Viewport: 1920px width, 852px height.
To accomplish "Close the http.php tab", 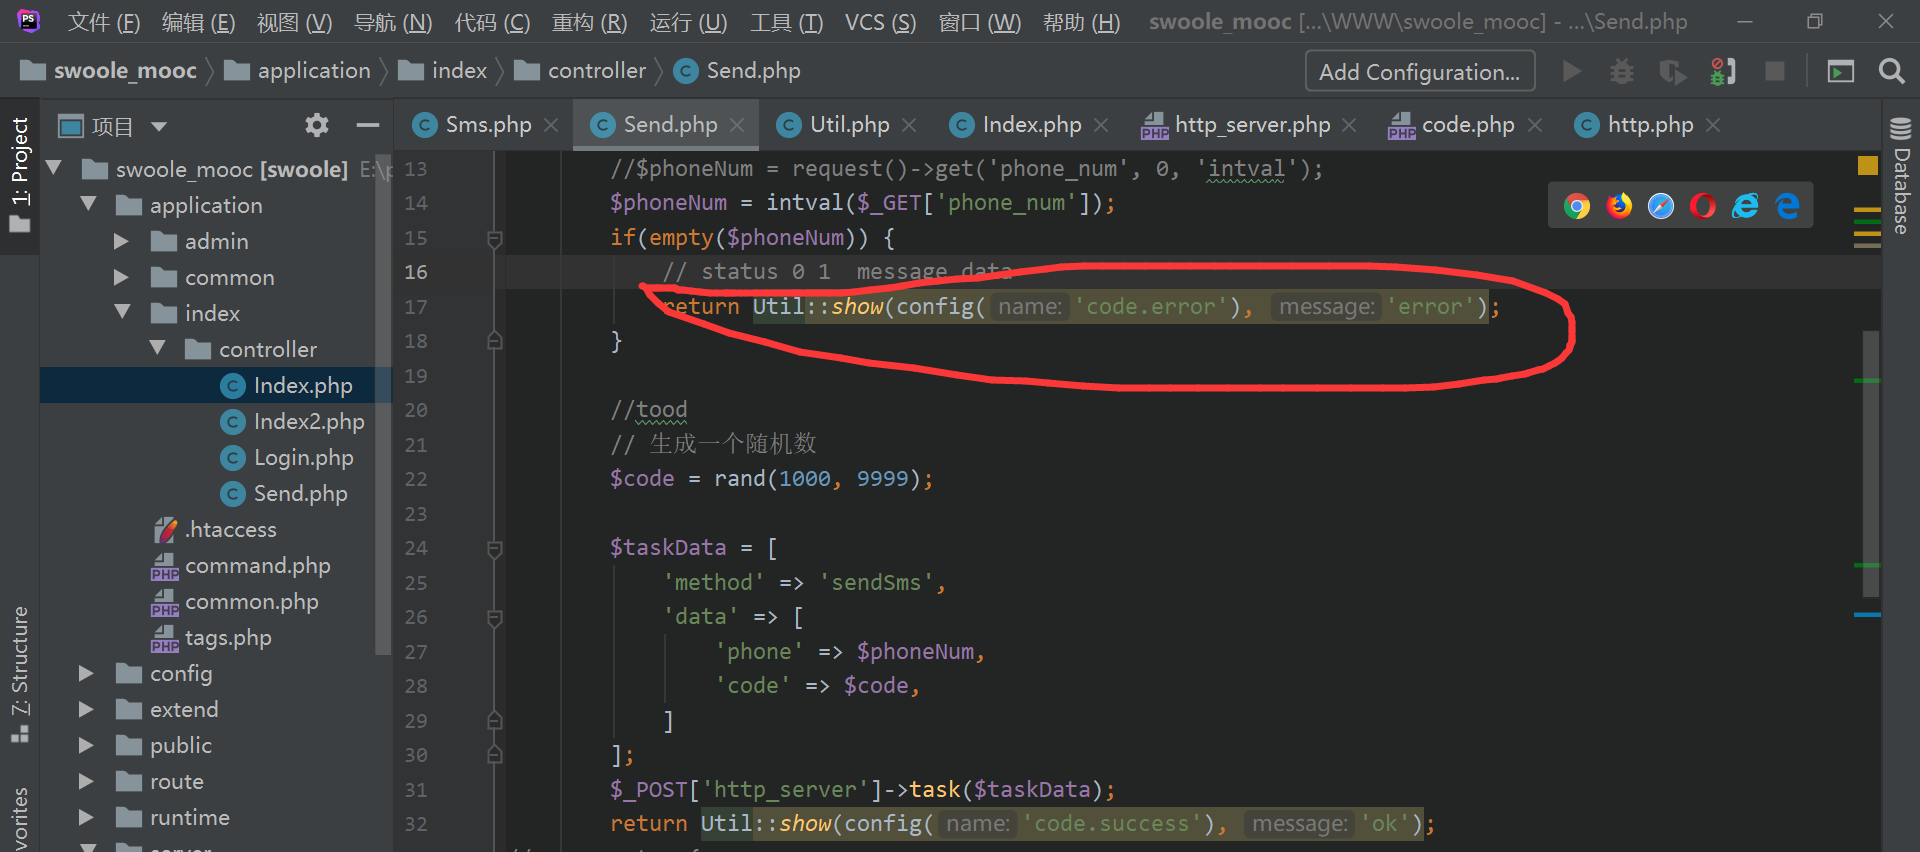I will click(1713, 125).
